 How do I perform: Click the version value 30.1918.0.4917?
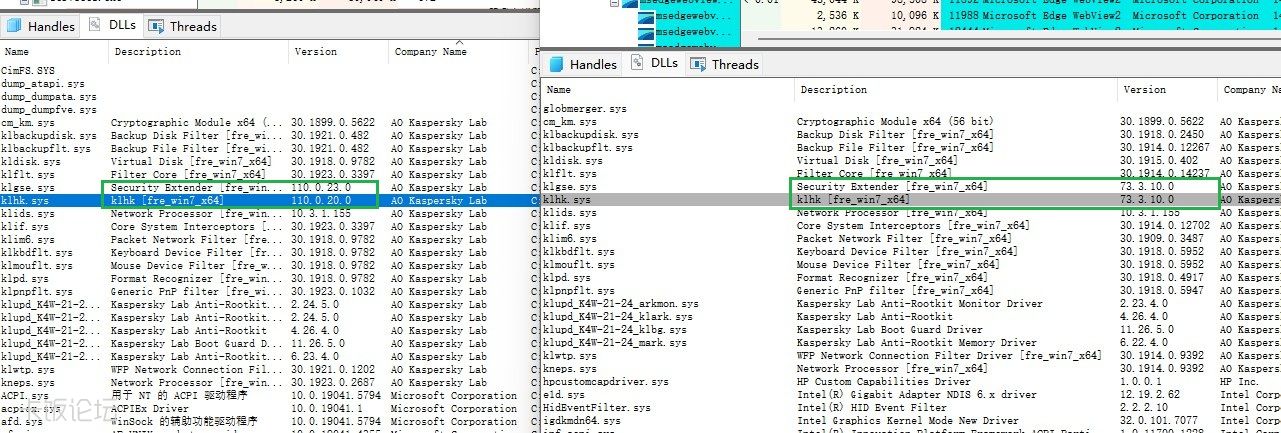[1162, 278]
